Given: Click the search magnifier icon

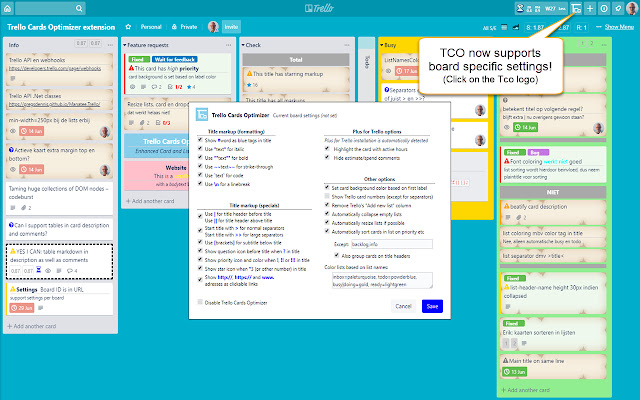Looking at the screenshot, I should tap(79, 8).
